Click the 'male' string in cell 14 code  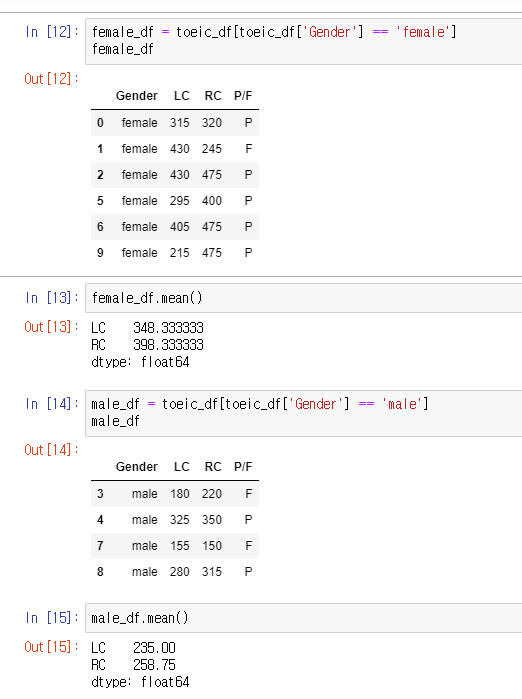coord(402,404)
